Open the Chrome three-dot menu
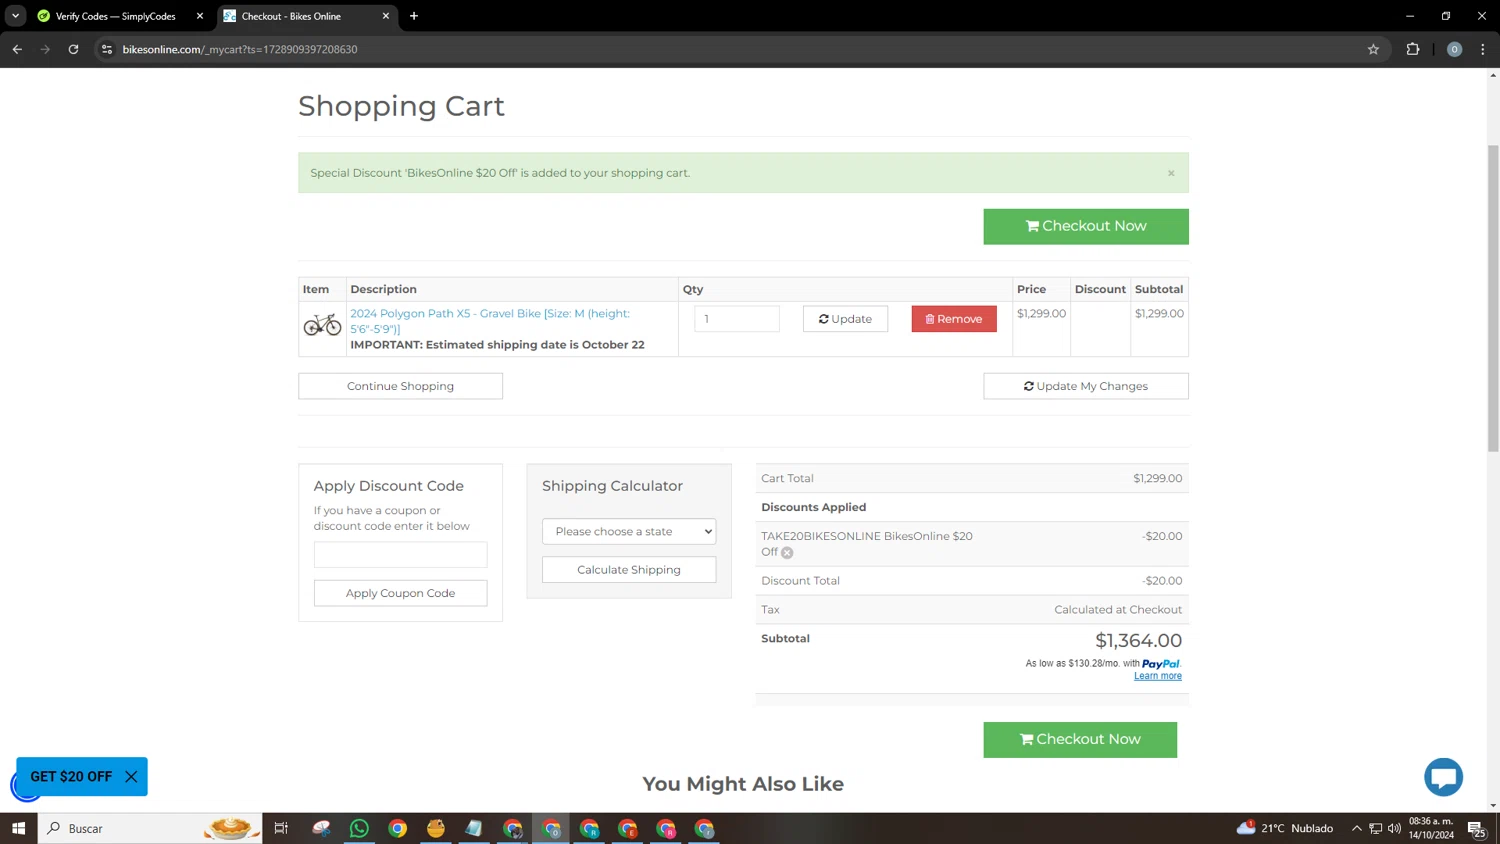Screen dimensions: 1500x844 pyautogui.click(x=1483, y=49)
